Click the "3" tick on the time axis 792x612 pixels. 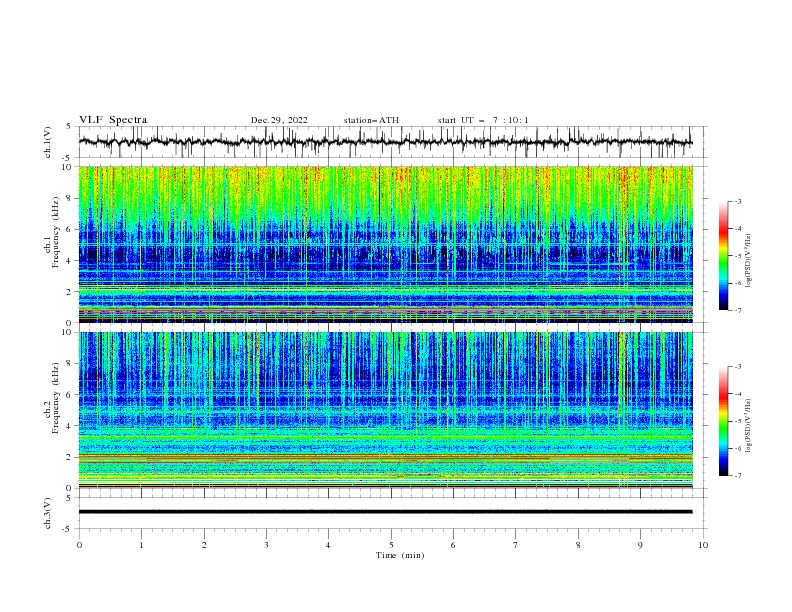click(266, 545)
